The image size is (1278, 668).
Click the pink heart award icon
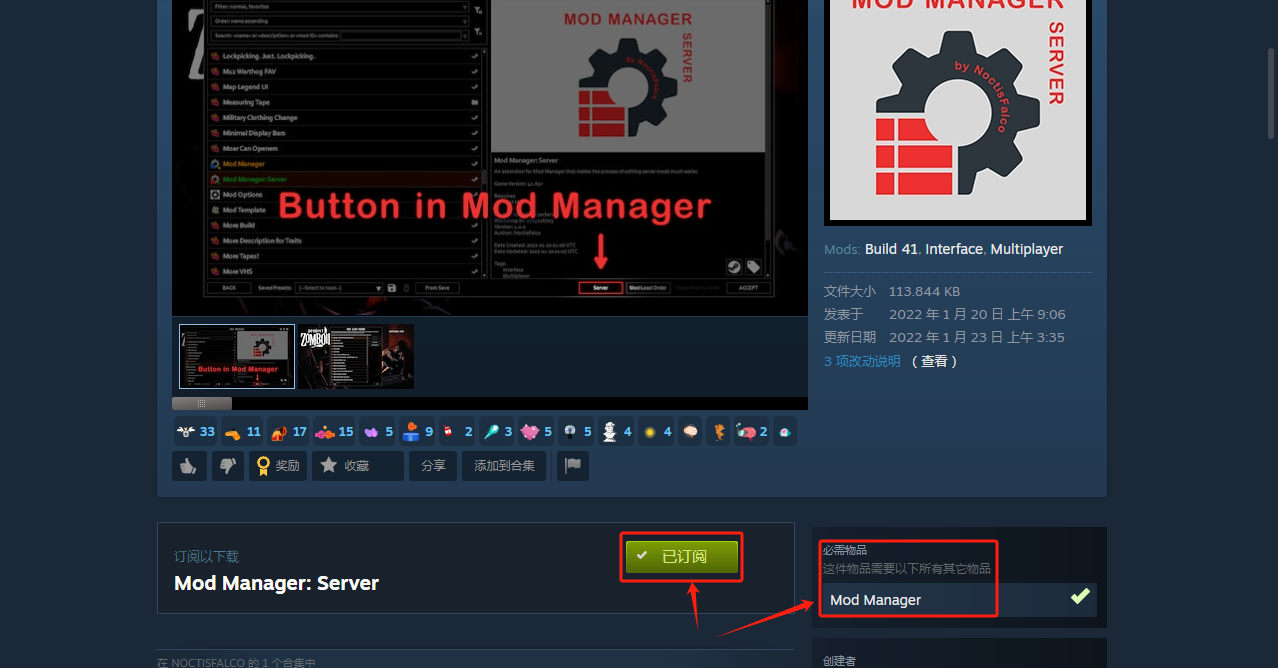click(x=536, y=431)
